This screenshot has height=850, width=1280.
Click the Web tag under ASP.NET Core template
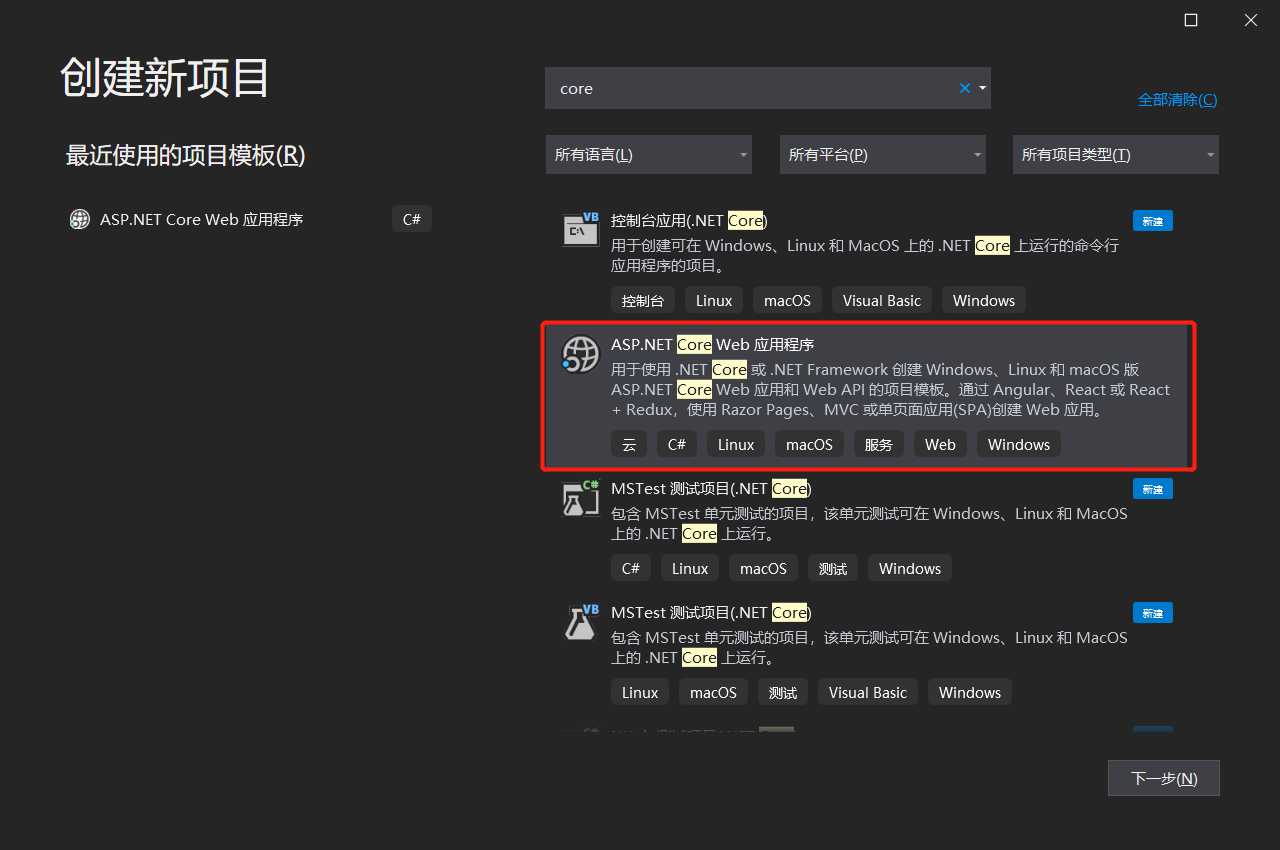point(940,445)
